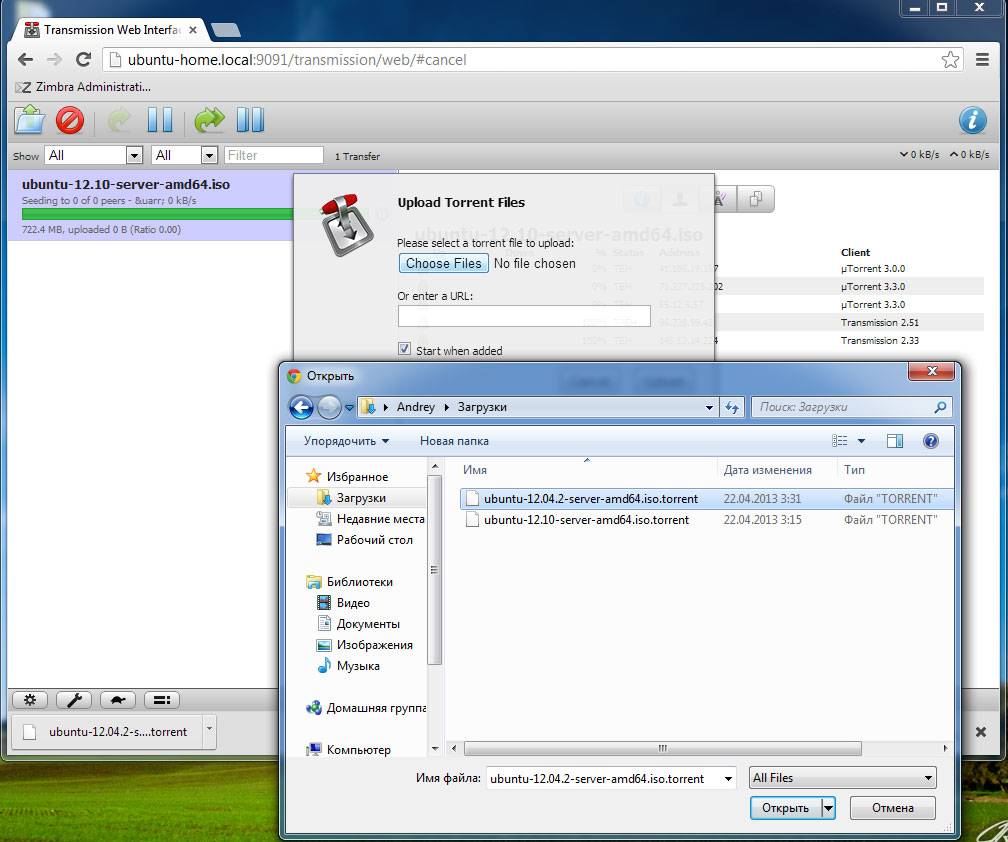
Task: Click the Поиск: Загрузки search box
Action: [851, 407]
